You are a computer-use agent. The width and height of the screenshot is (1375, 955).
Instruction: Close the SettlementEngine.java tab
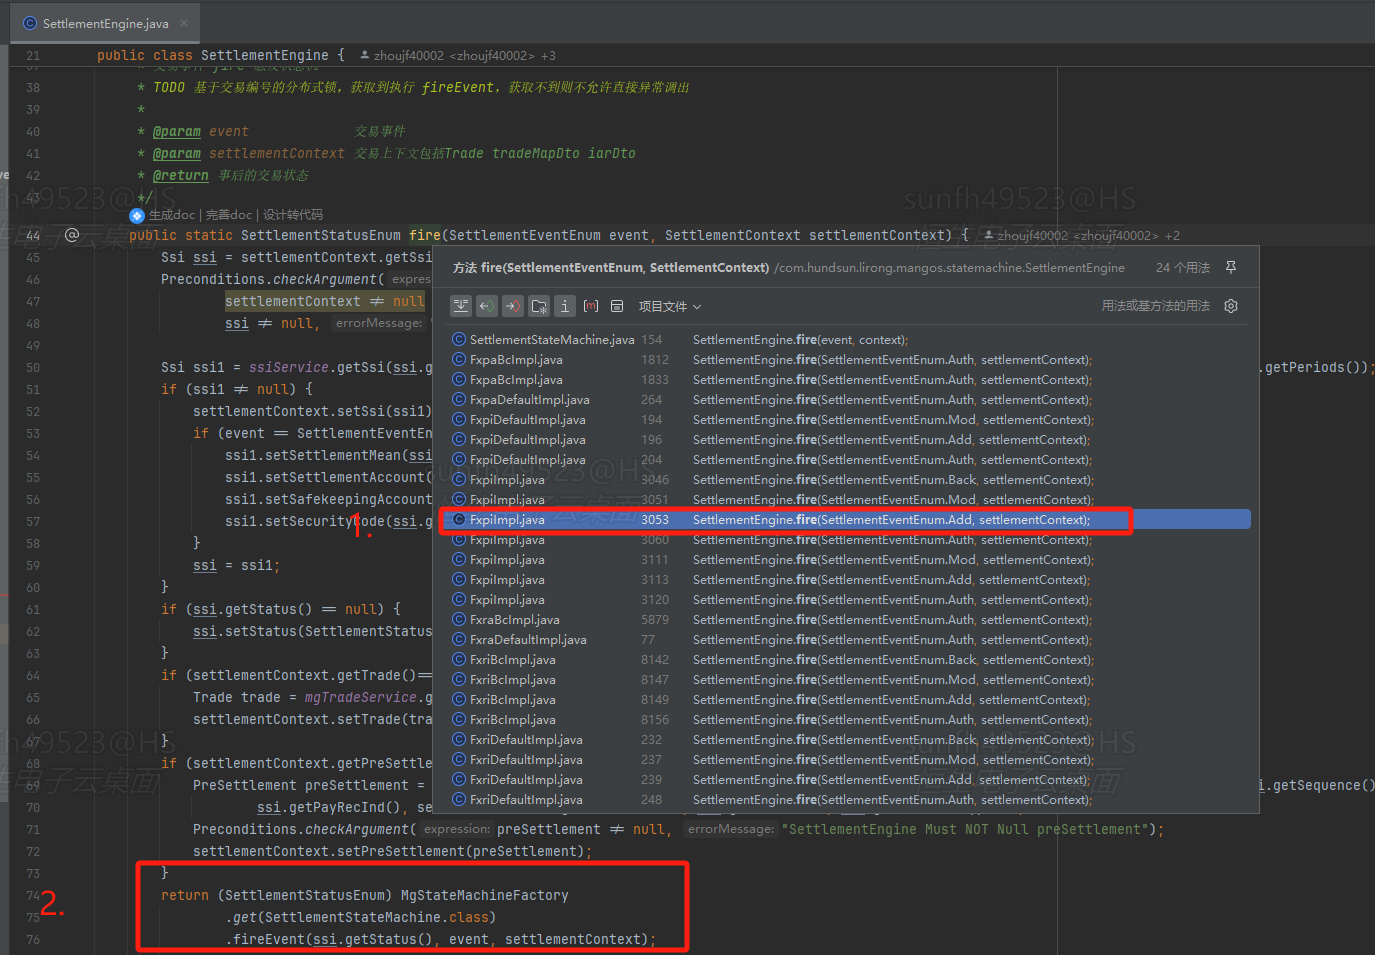coord(184,23)
